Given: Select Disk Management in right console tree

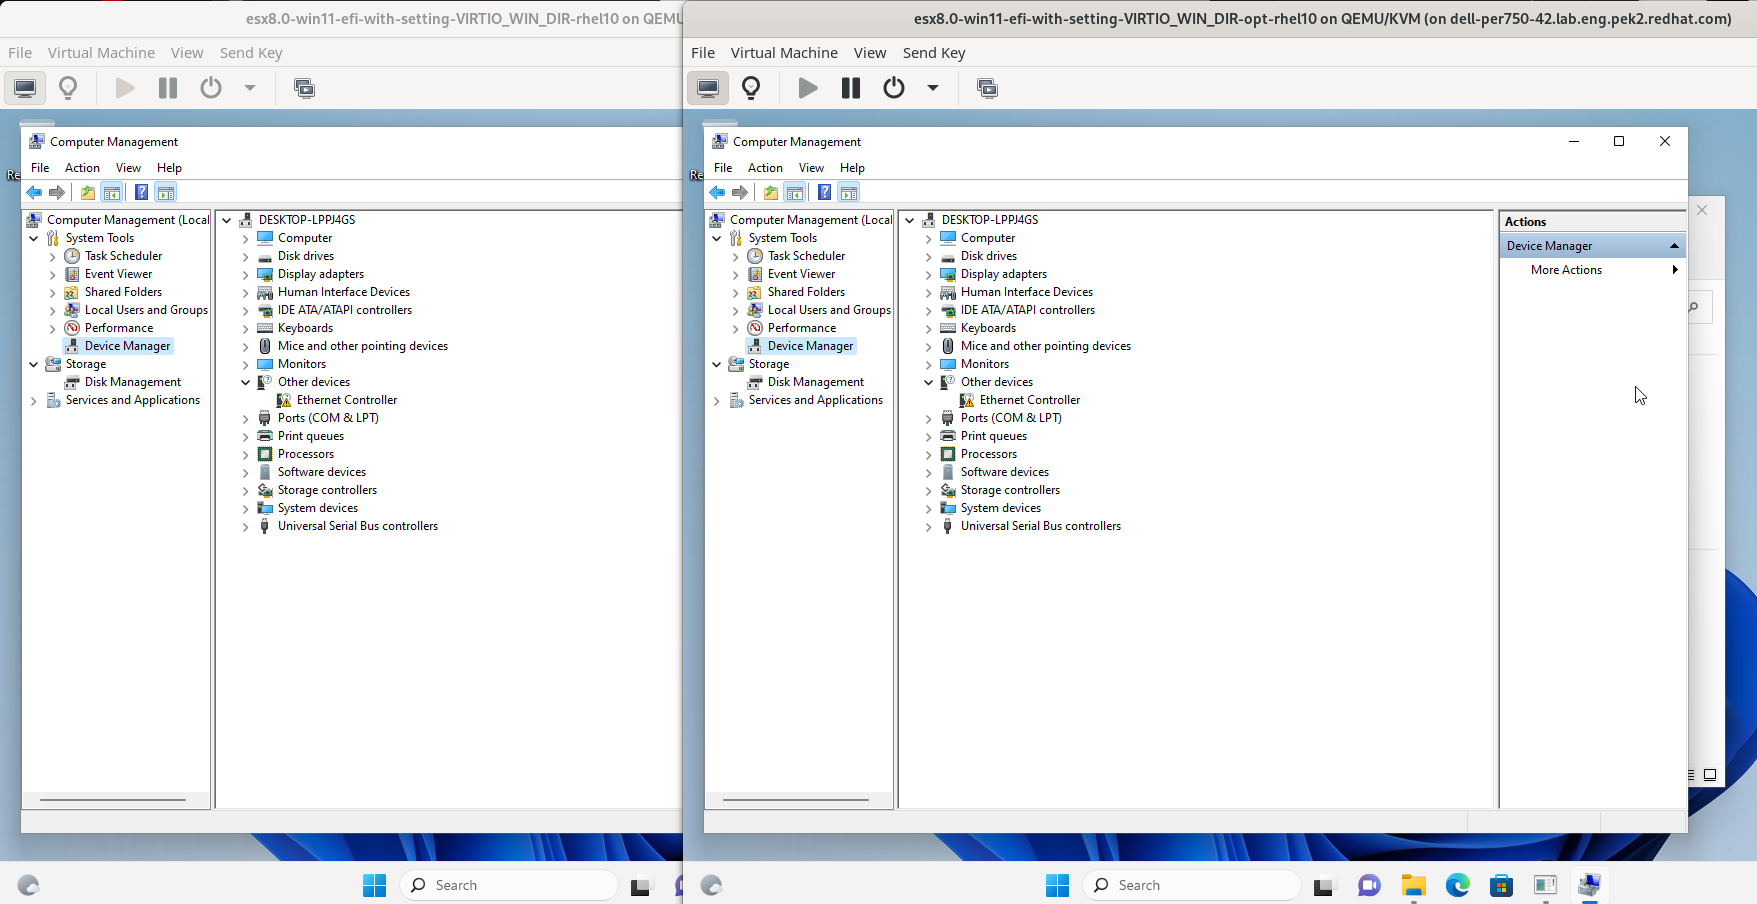Looking at the screenshot, I should coord(816,382).
